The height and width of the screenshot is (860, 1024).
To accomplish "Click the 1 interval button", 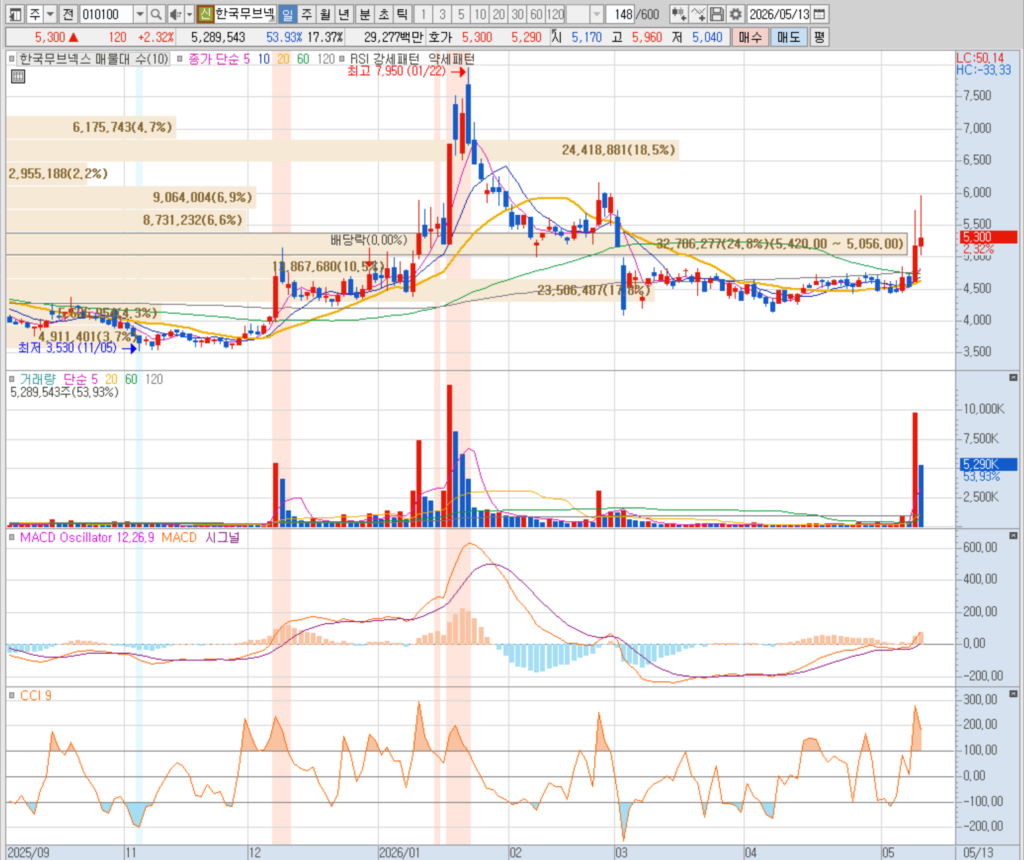I will [x=423, y=14].
